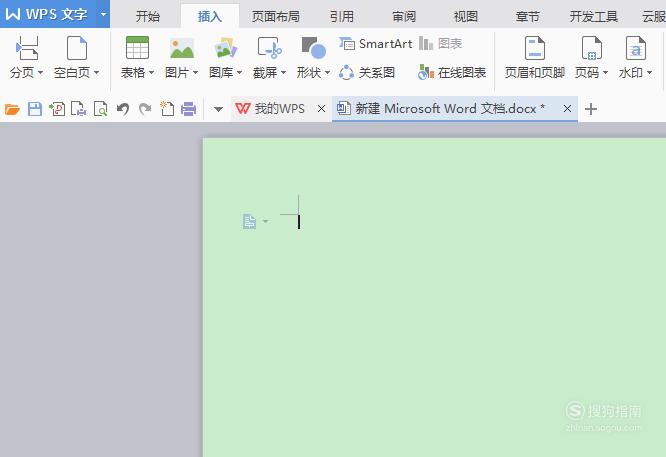Click the print preview icon
The image size is (666, 457).
[101, 109]
